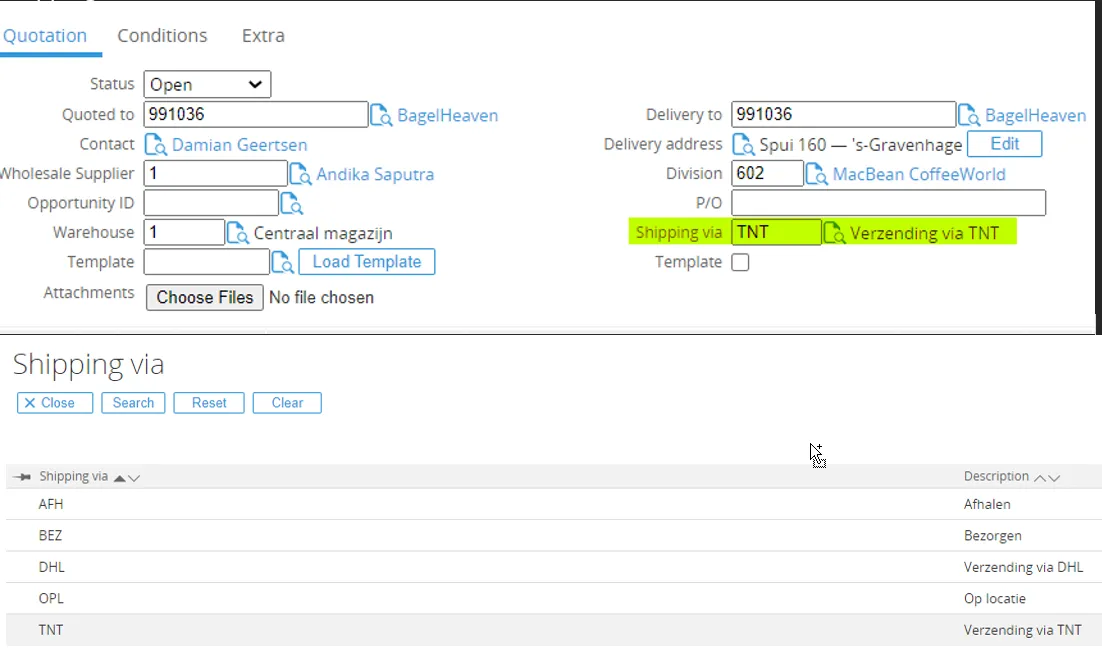Viewport: 1102px width, 650px height.
Task: Click Search in the Shipping via dialog
Action: tap(132, 403)
